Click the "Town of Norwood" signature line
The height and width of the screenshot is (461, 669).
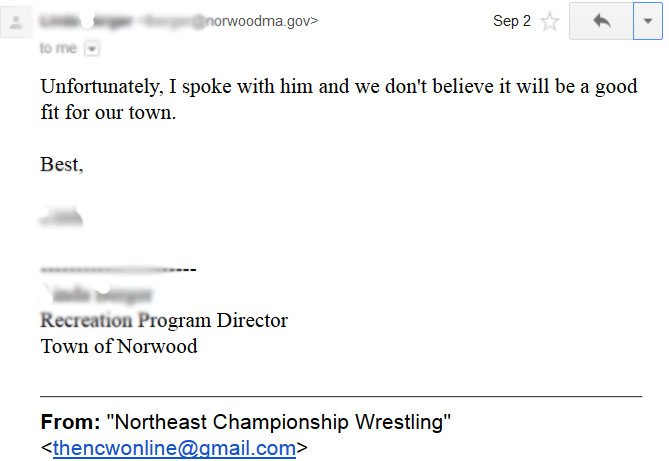[119, 347]
